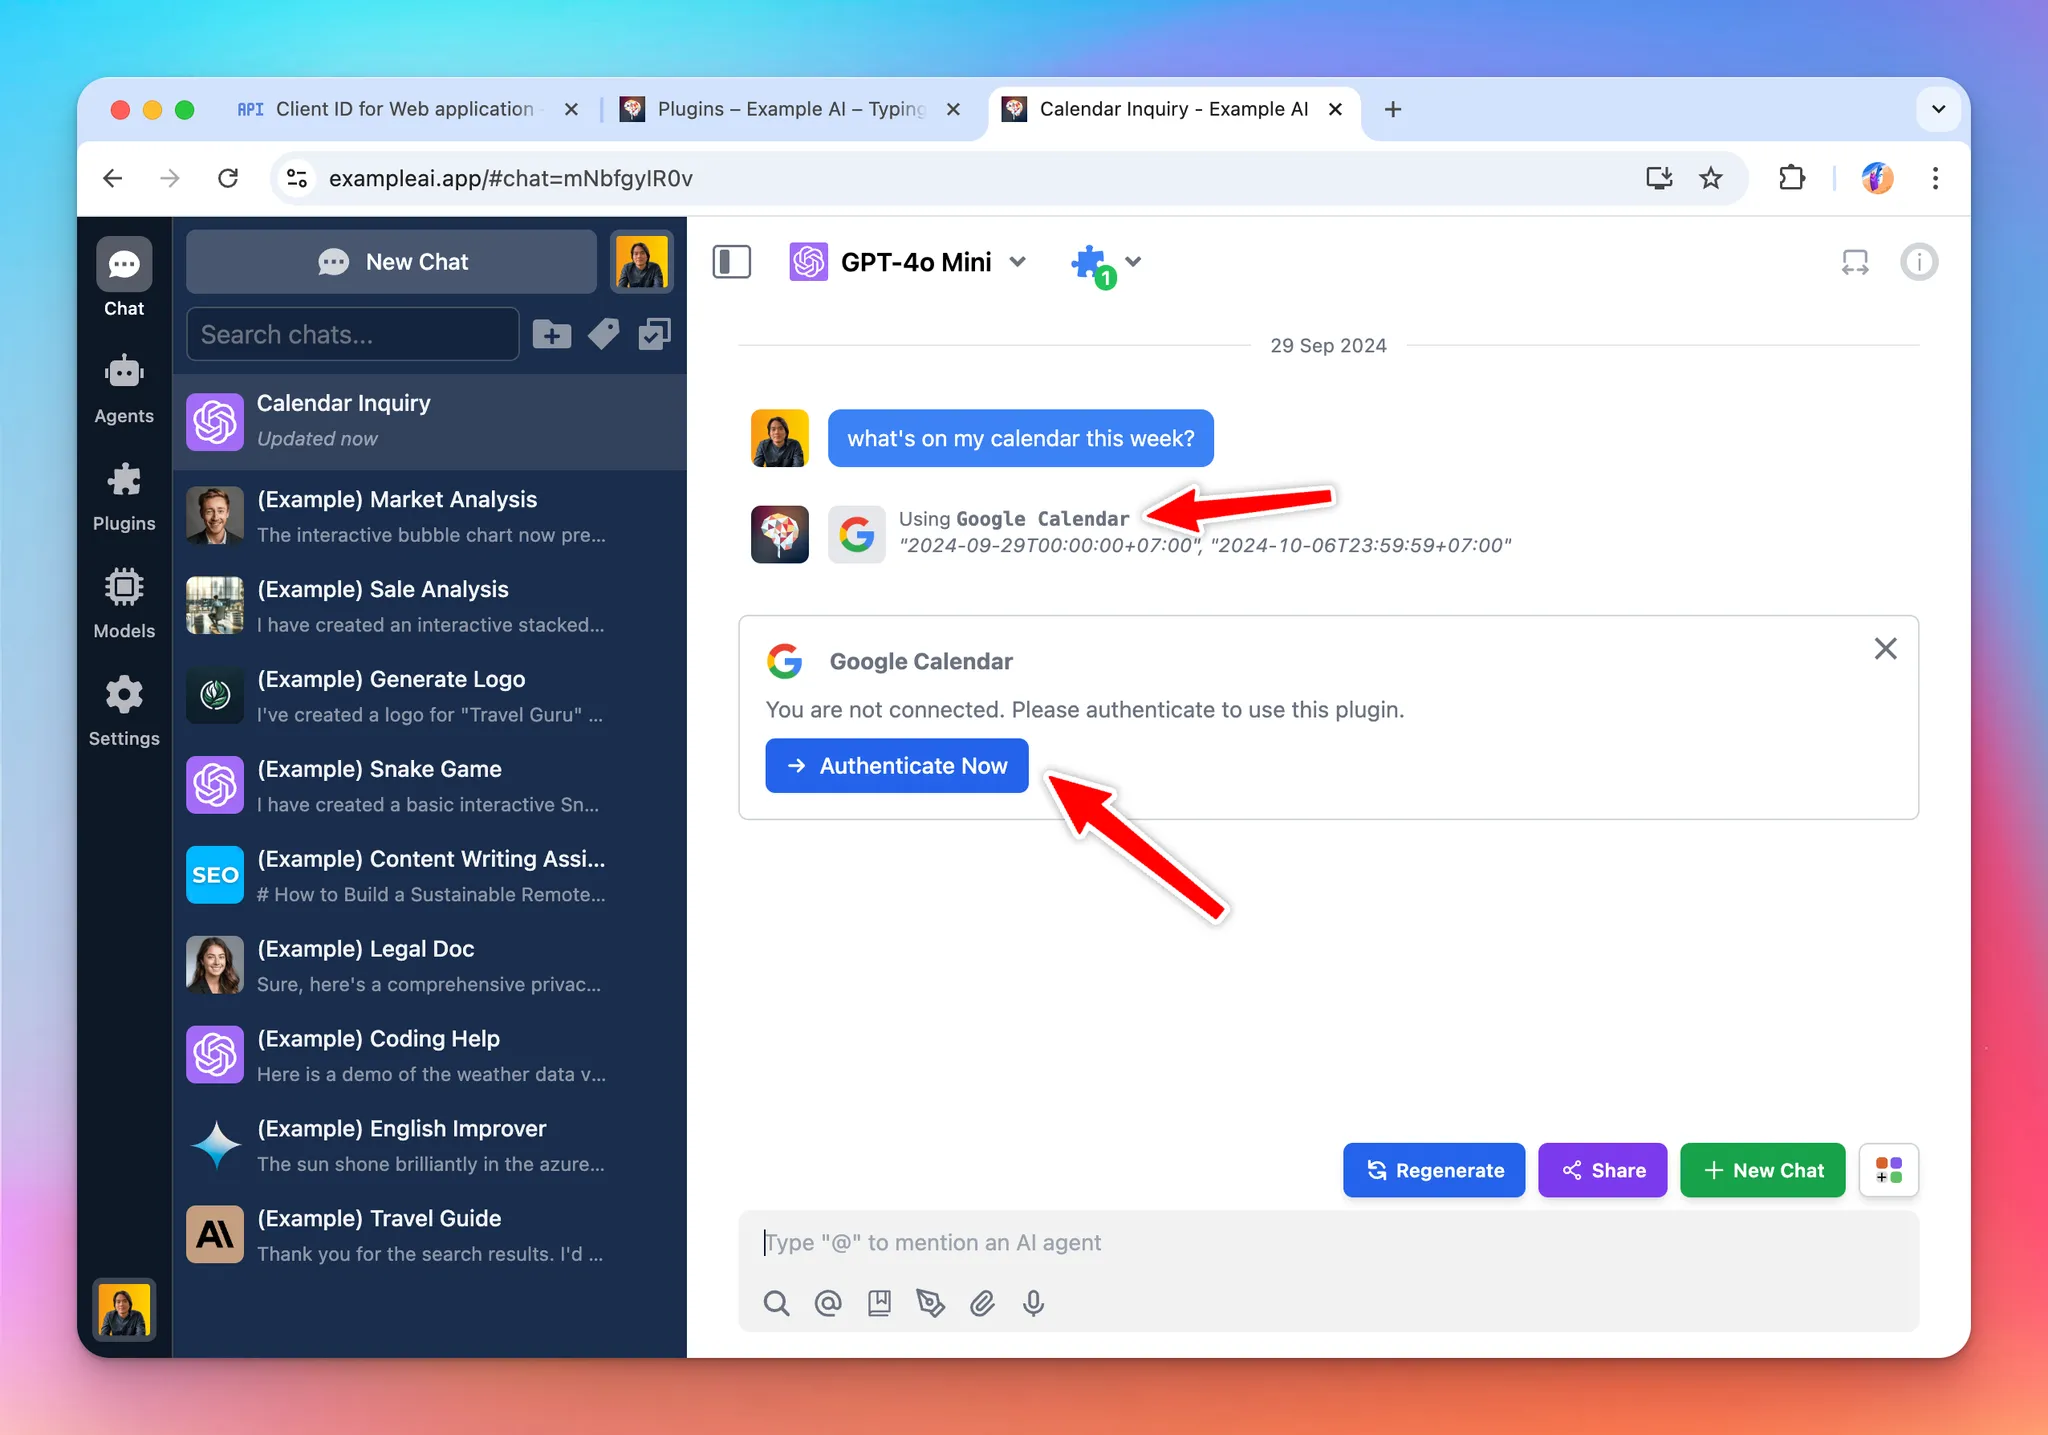Screen dimensions: 2048x1435
Task: Open the Plugins section
Action: point(123,494)
